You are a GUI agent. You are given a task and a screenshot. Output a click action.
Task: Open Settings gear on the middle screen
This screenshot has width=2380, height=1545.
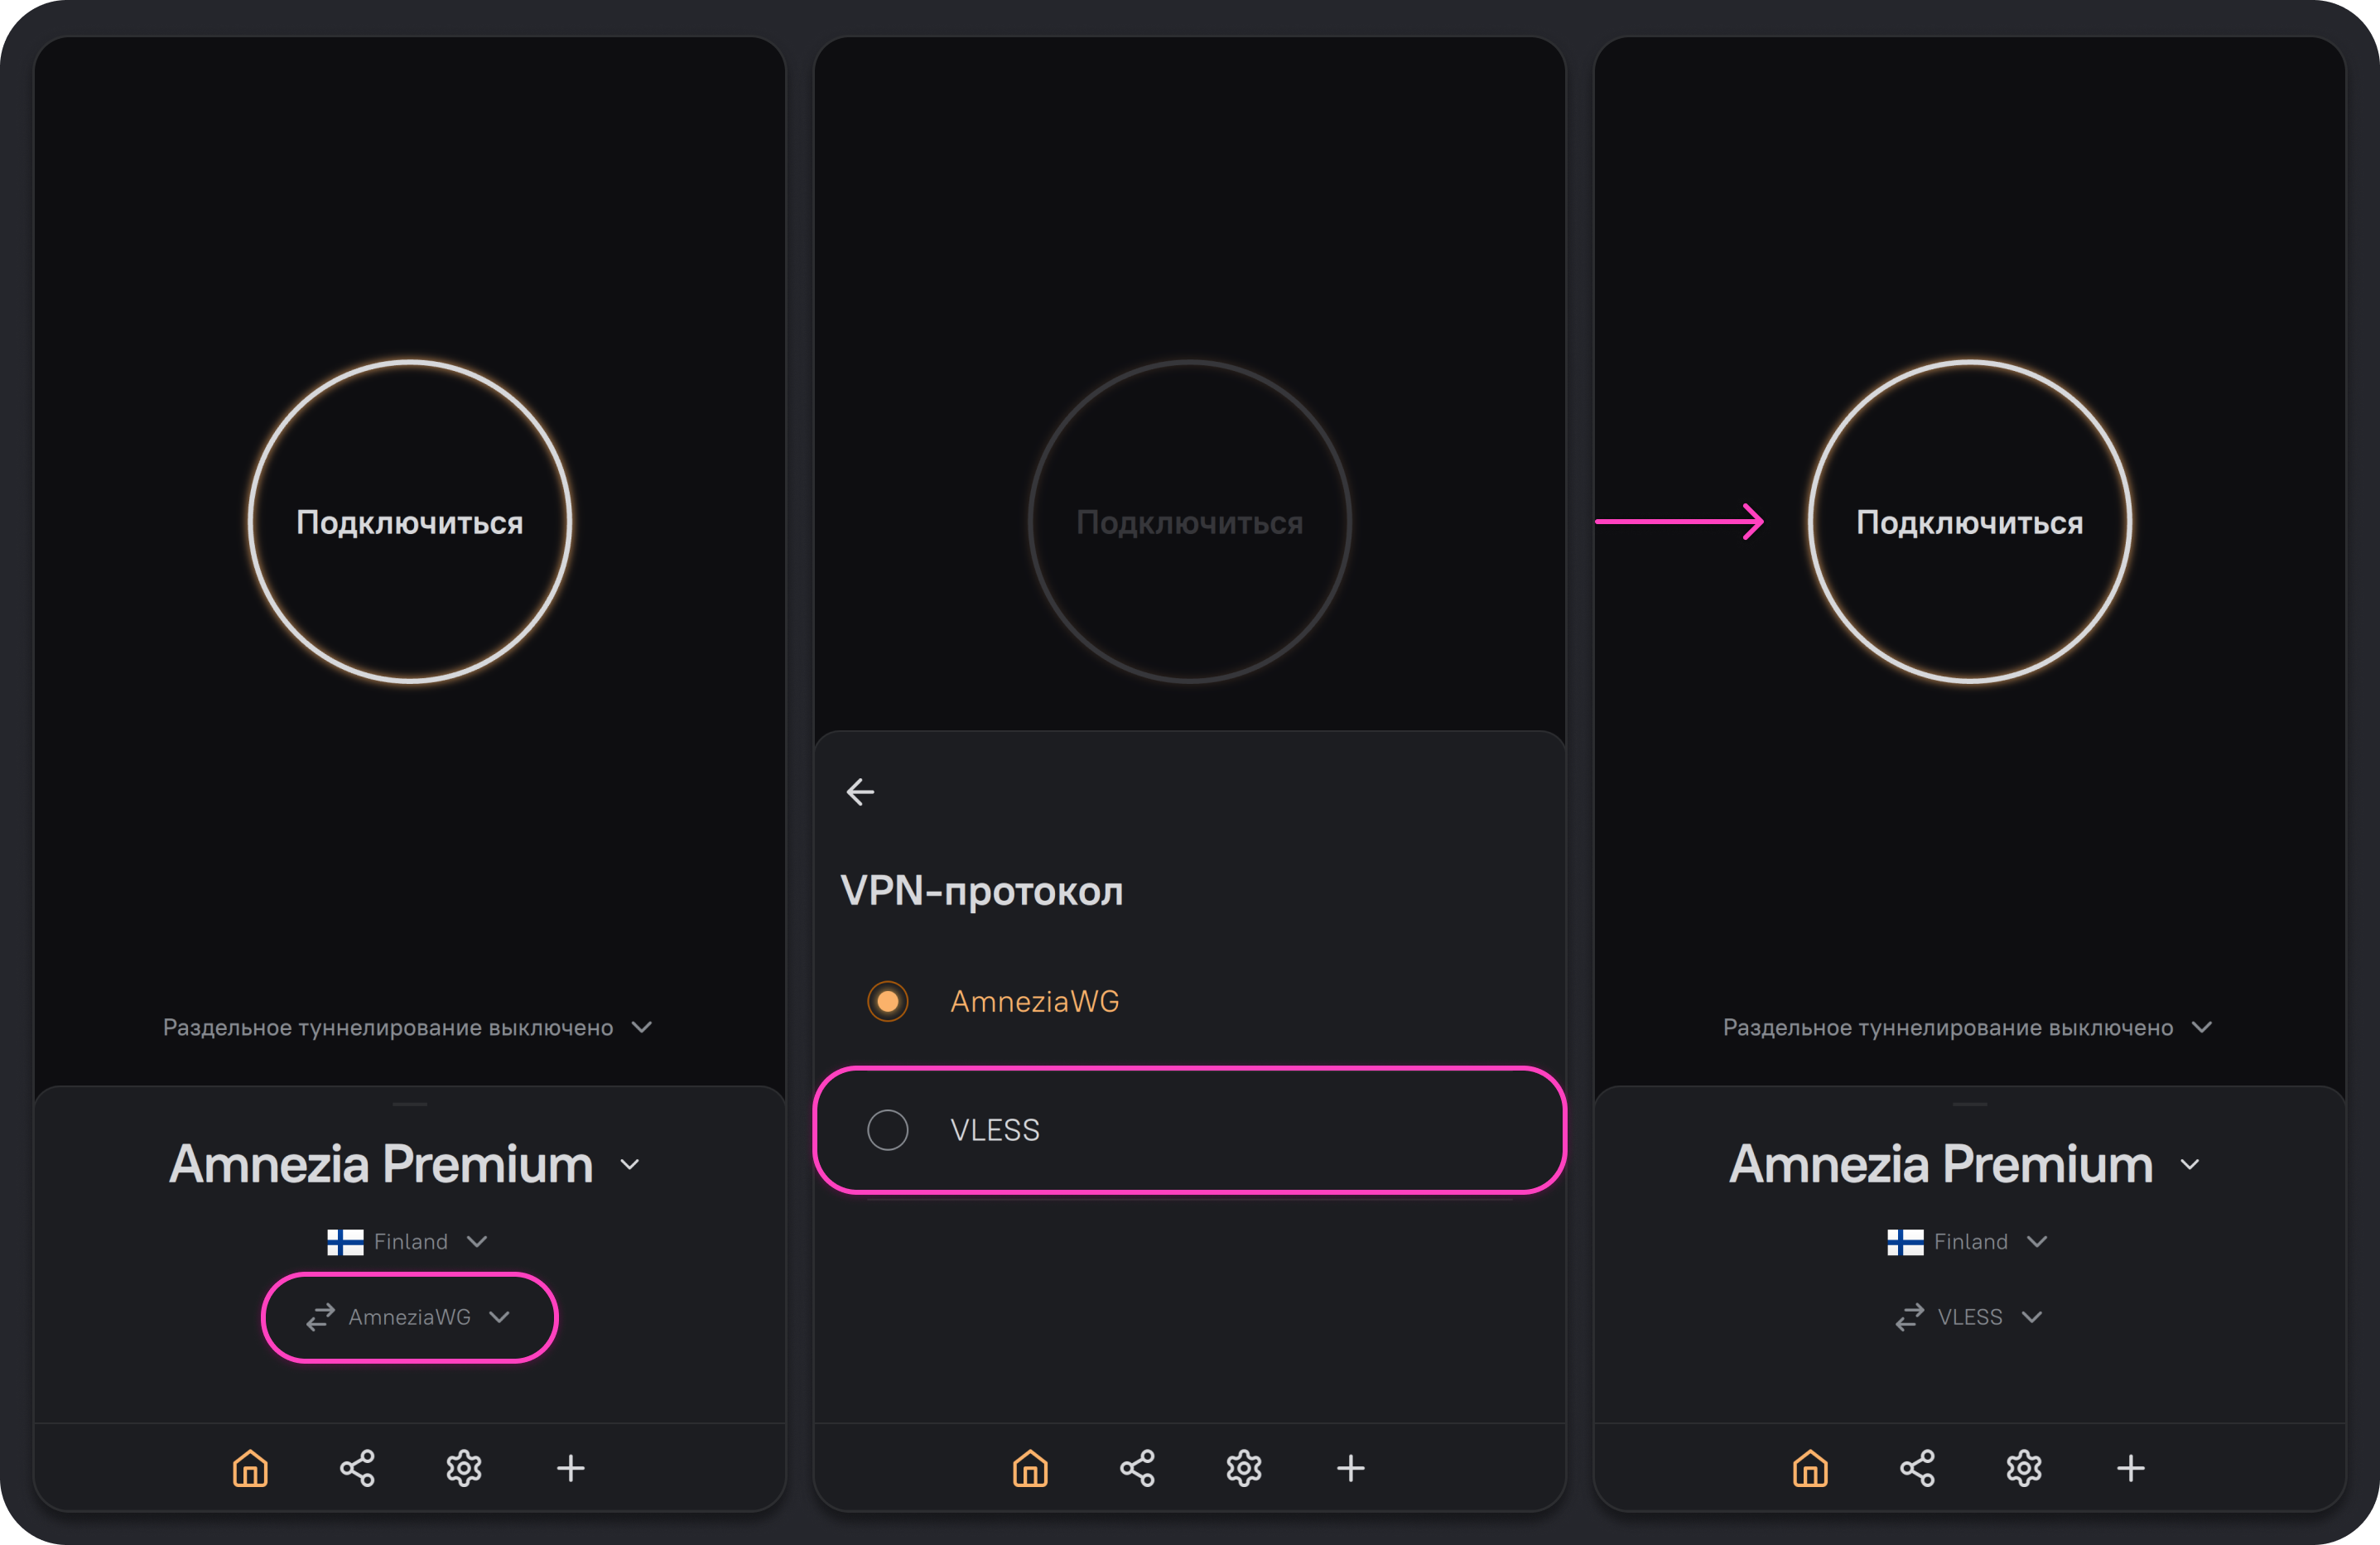pos(1244,1468)
